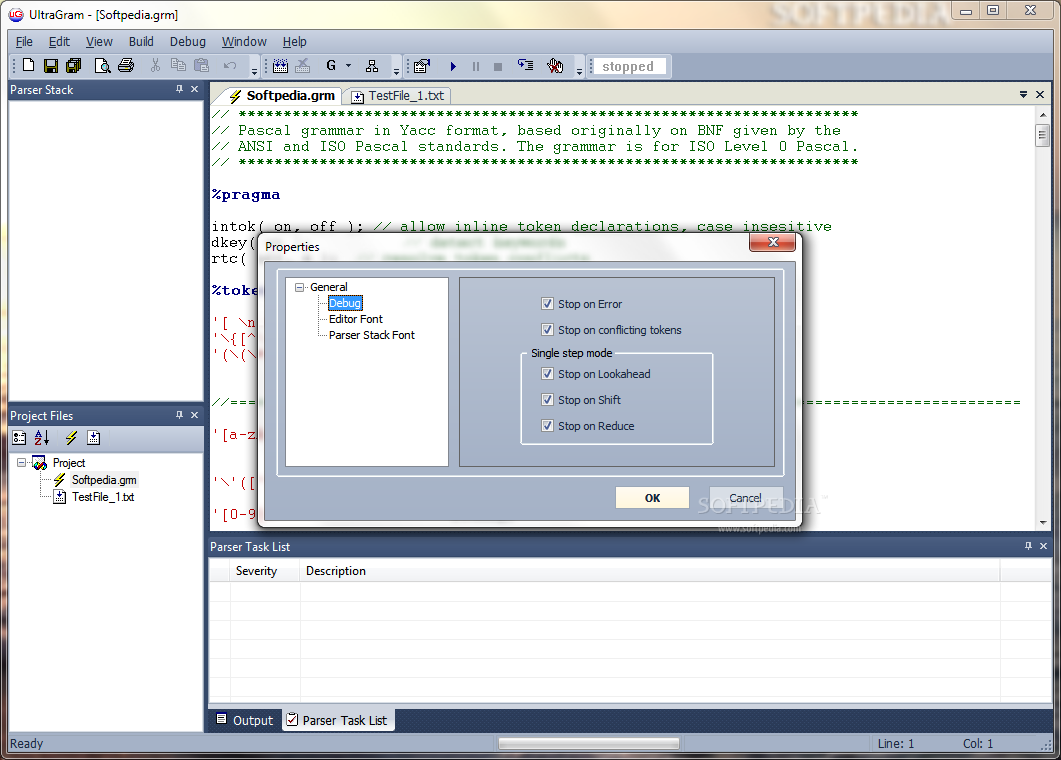Click categorized view icon in Project Files
This screenshot has width=1061, height=760.
click(20, 438)
